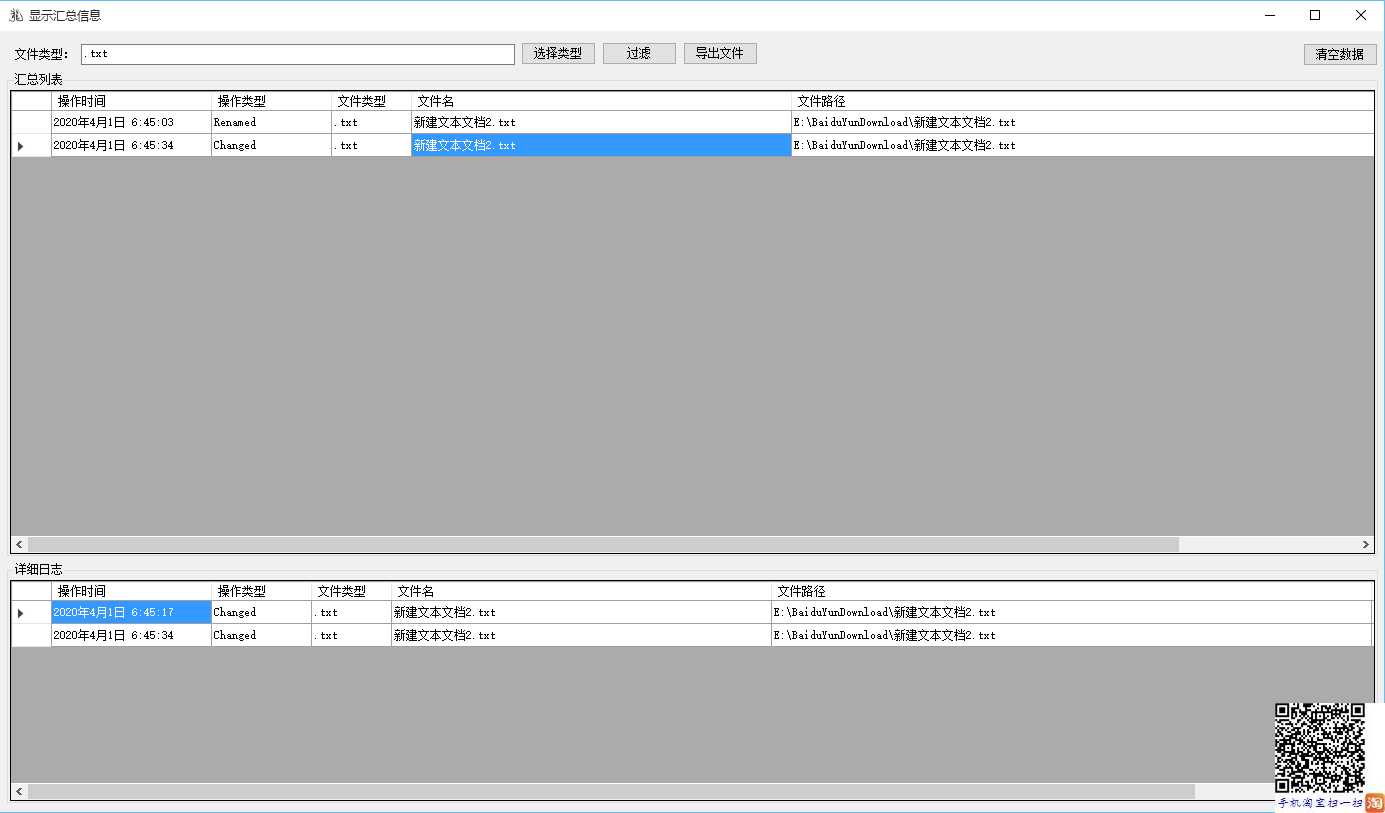1385x813 pixels.
Task: Click 文件类型 header in detail log
Action: 351,591
